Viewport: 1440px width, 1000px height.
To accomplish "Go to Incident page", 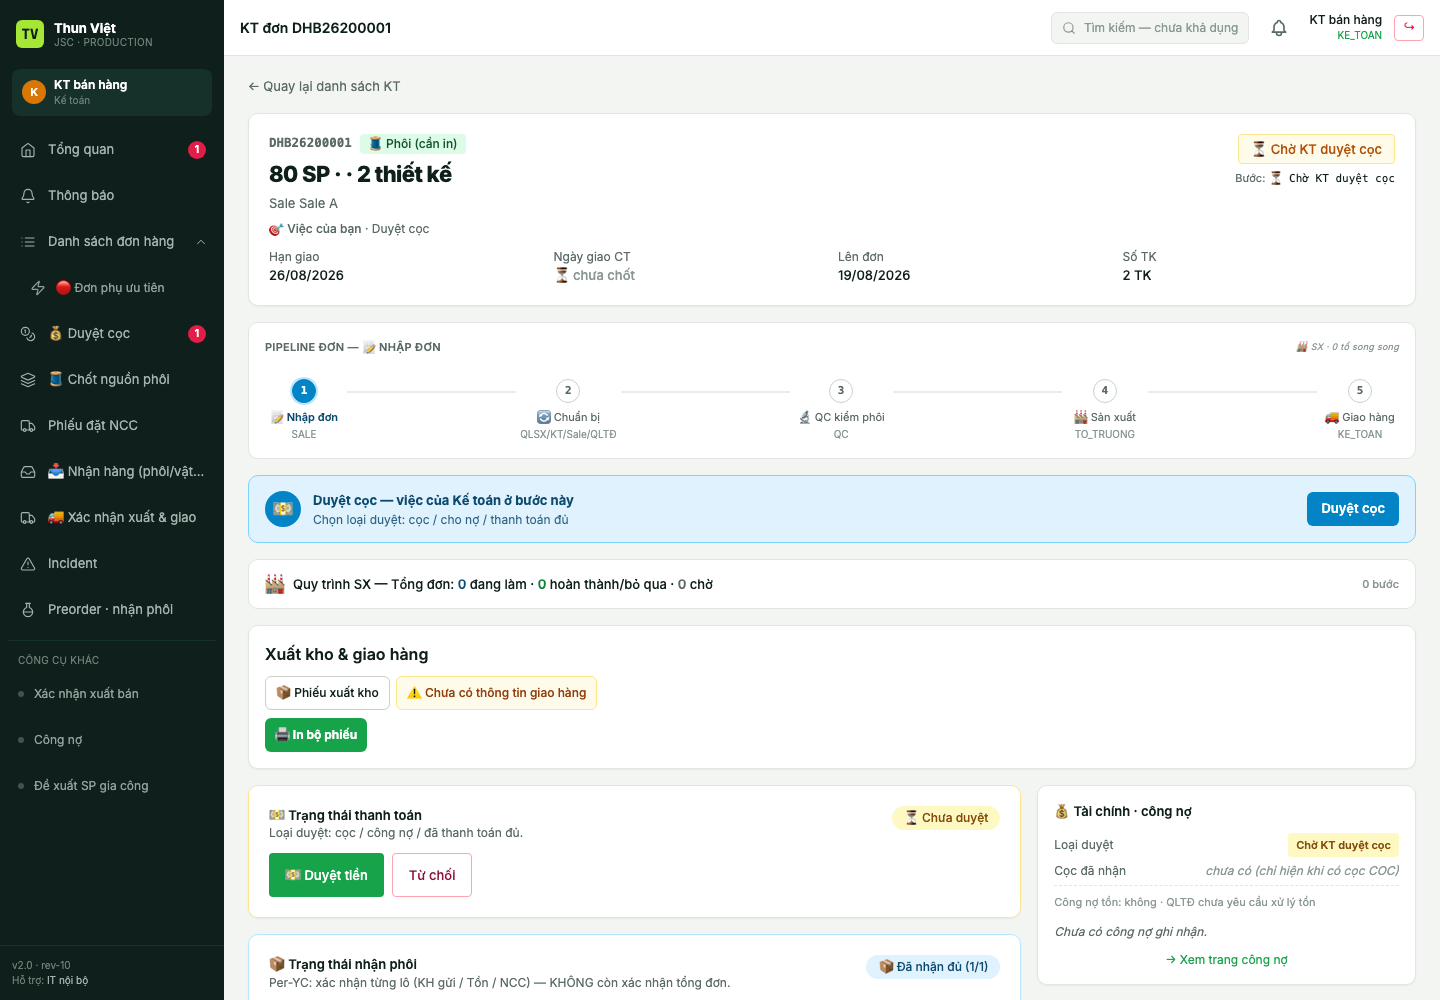I will (x=112, y=564).
